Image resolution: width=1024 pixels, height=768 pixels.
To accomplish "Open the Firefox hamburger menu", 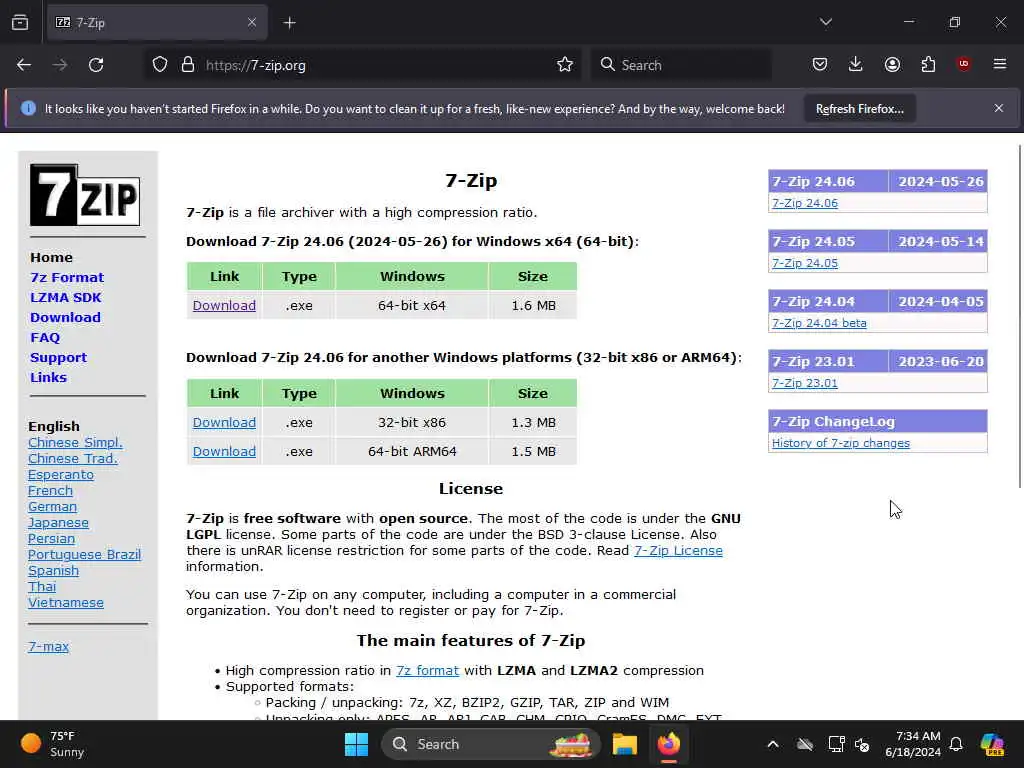I will tap(1000, 64).
